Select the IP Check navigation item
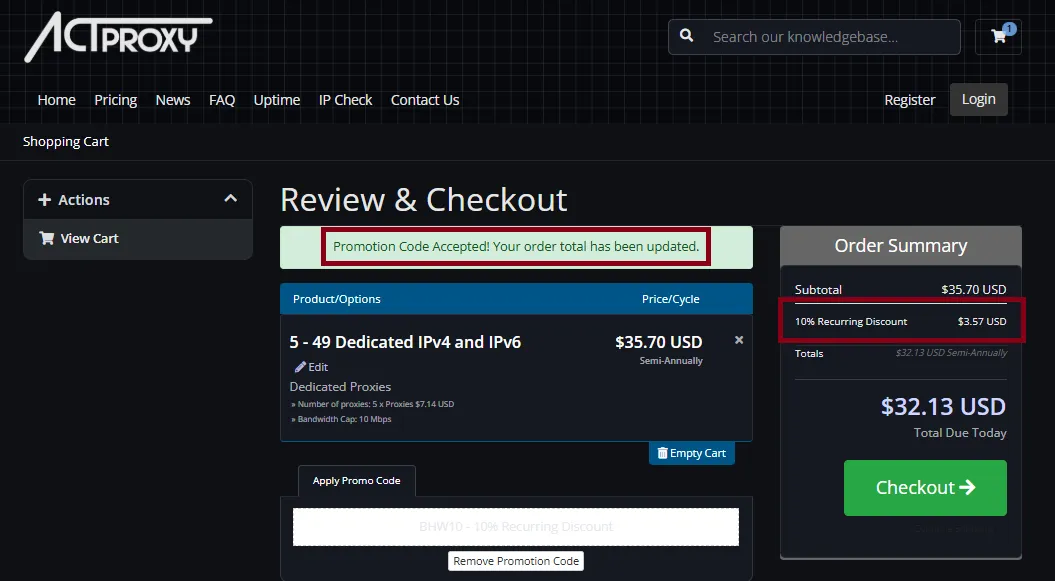The height and width of the screenshot is (581, 1055). pos(345,100)
